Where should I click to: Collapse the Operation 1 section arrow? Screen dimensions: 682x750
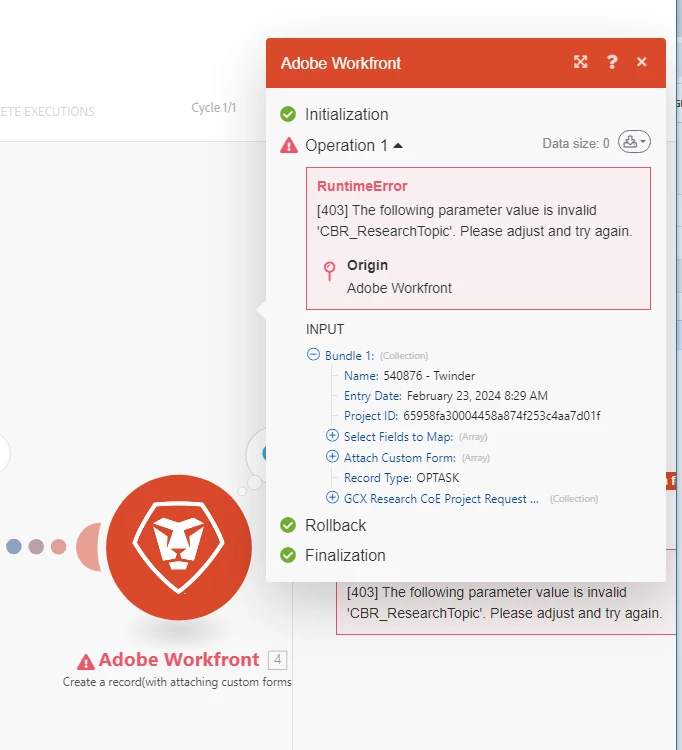(397, 145)
